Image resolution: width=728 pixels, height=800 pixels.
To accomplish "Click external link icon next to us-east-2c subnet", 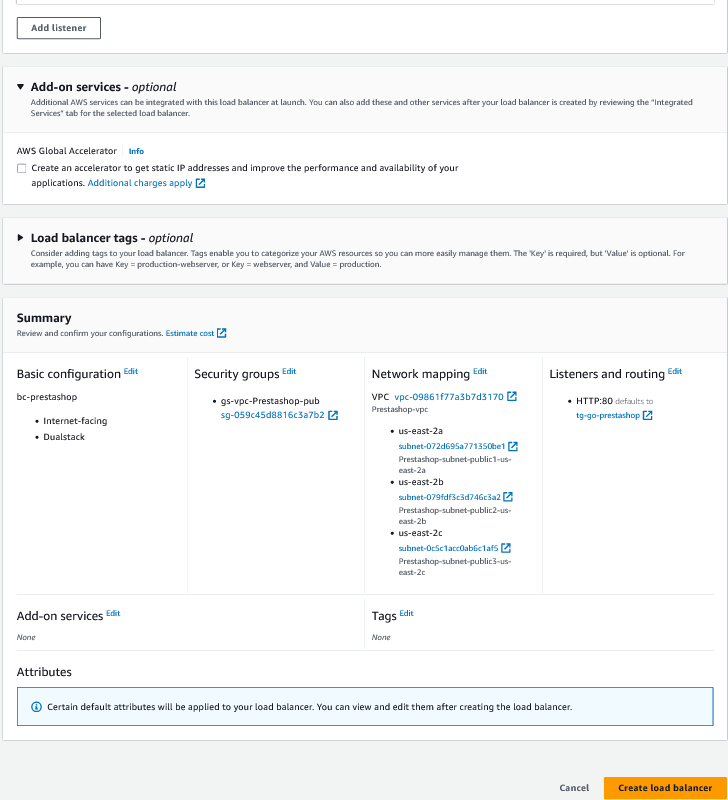I will tap(506, 548).
